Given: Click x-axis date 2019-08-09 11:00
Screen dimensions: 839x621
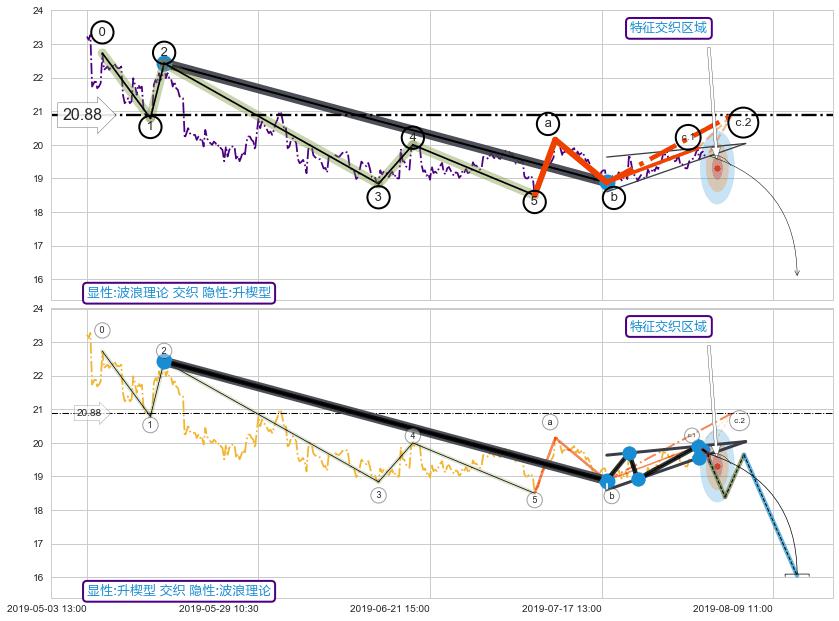Looking at the screenshot, I should [733, 608].
